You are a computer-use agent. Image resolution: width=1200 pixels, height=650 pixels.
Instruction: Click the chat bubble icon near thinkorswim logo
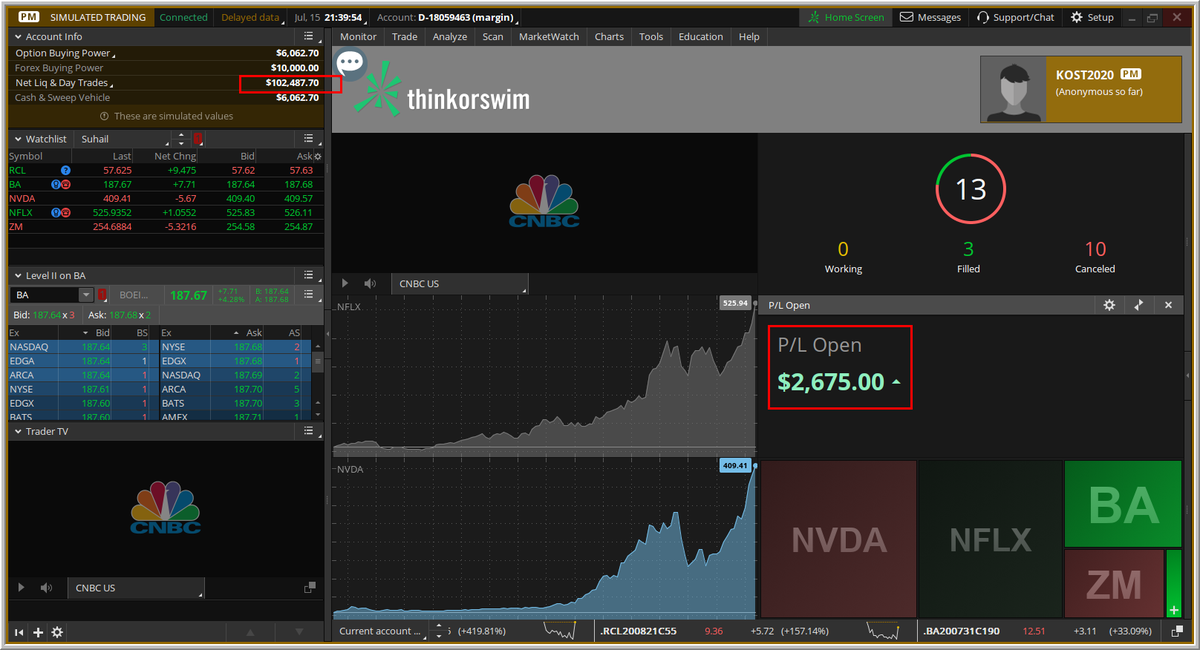pos(350,64)
